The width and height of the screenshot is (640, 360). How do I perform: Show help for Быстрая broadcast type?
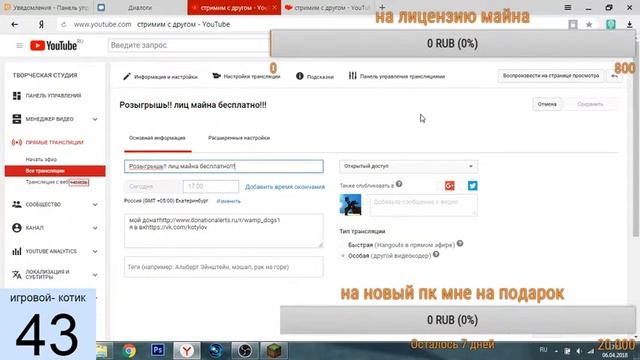tap(460, 244)
